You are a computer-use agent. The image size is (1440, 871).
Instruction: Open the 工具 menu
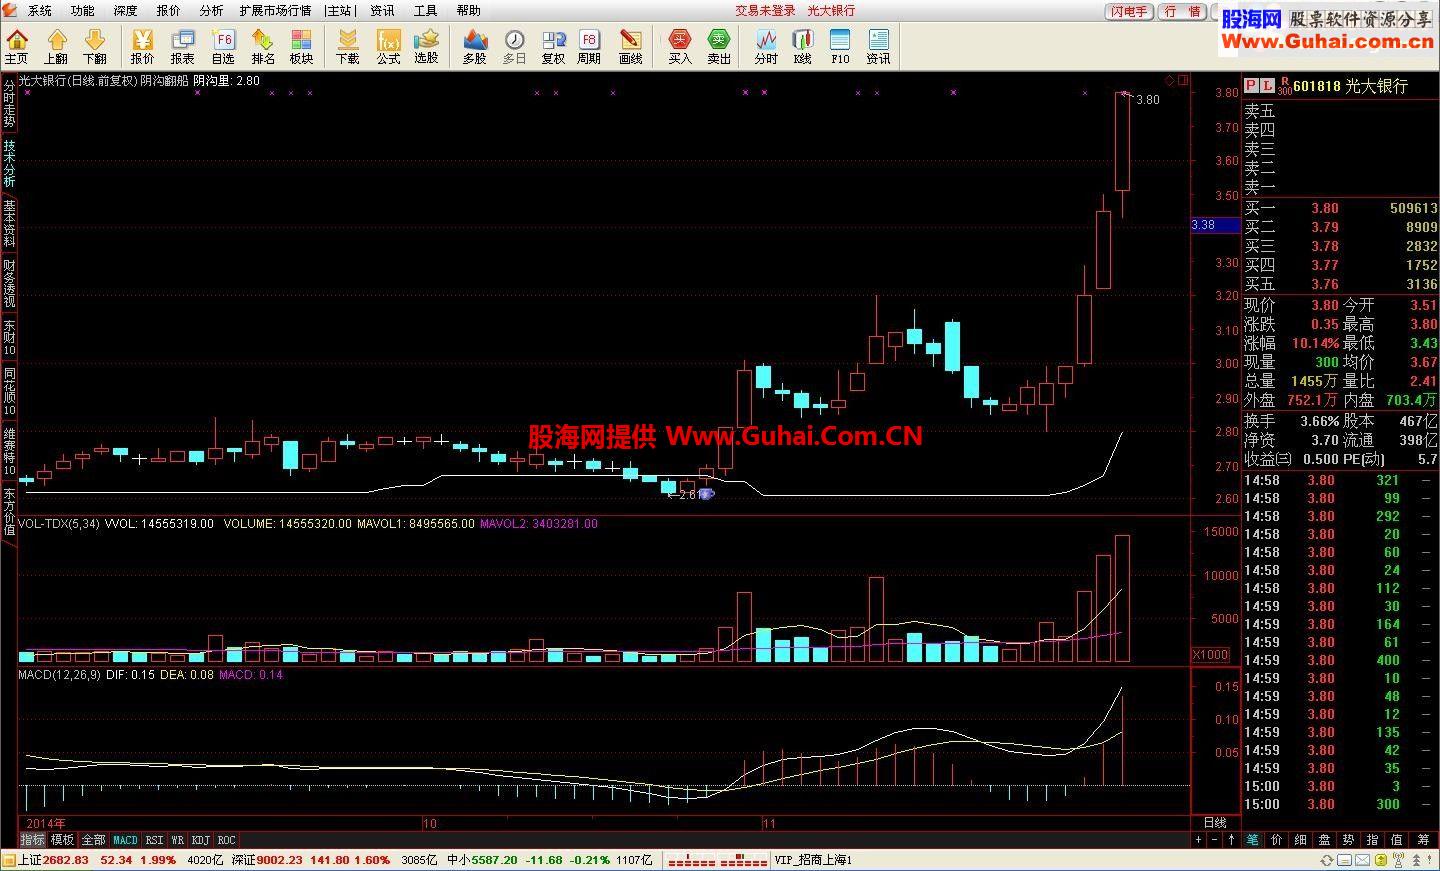(x=425, y=11)
